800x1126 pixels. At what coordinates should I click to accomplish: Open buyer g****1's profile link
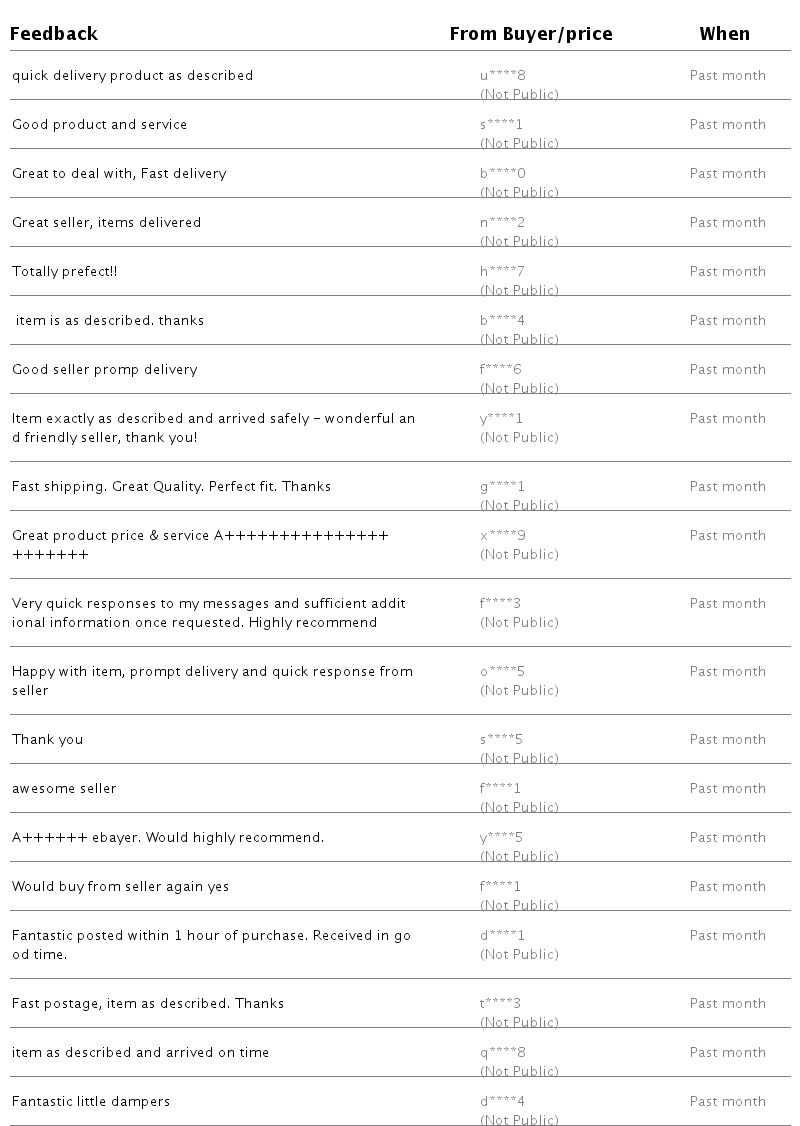502,486
